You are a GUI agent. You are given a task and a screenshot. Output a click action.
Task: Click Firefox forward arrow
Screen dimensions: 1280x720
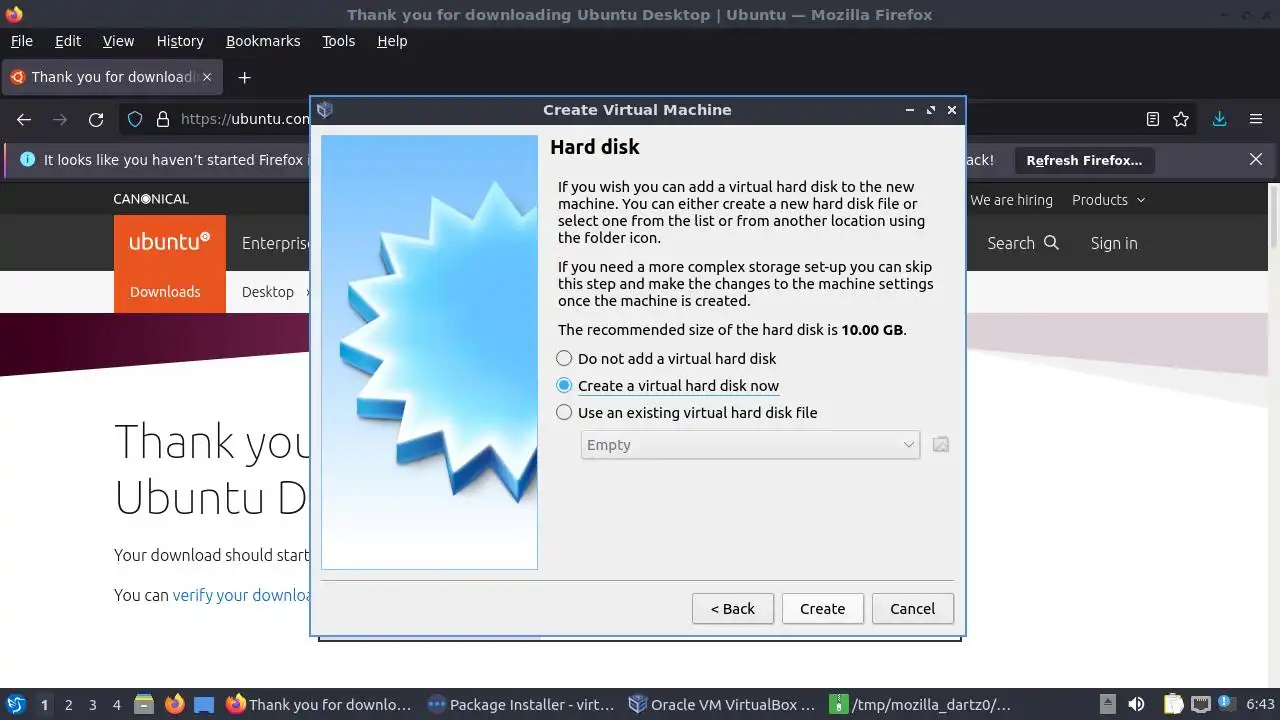[60, 119]
